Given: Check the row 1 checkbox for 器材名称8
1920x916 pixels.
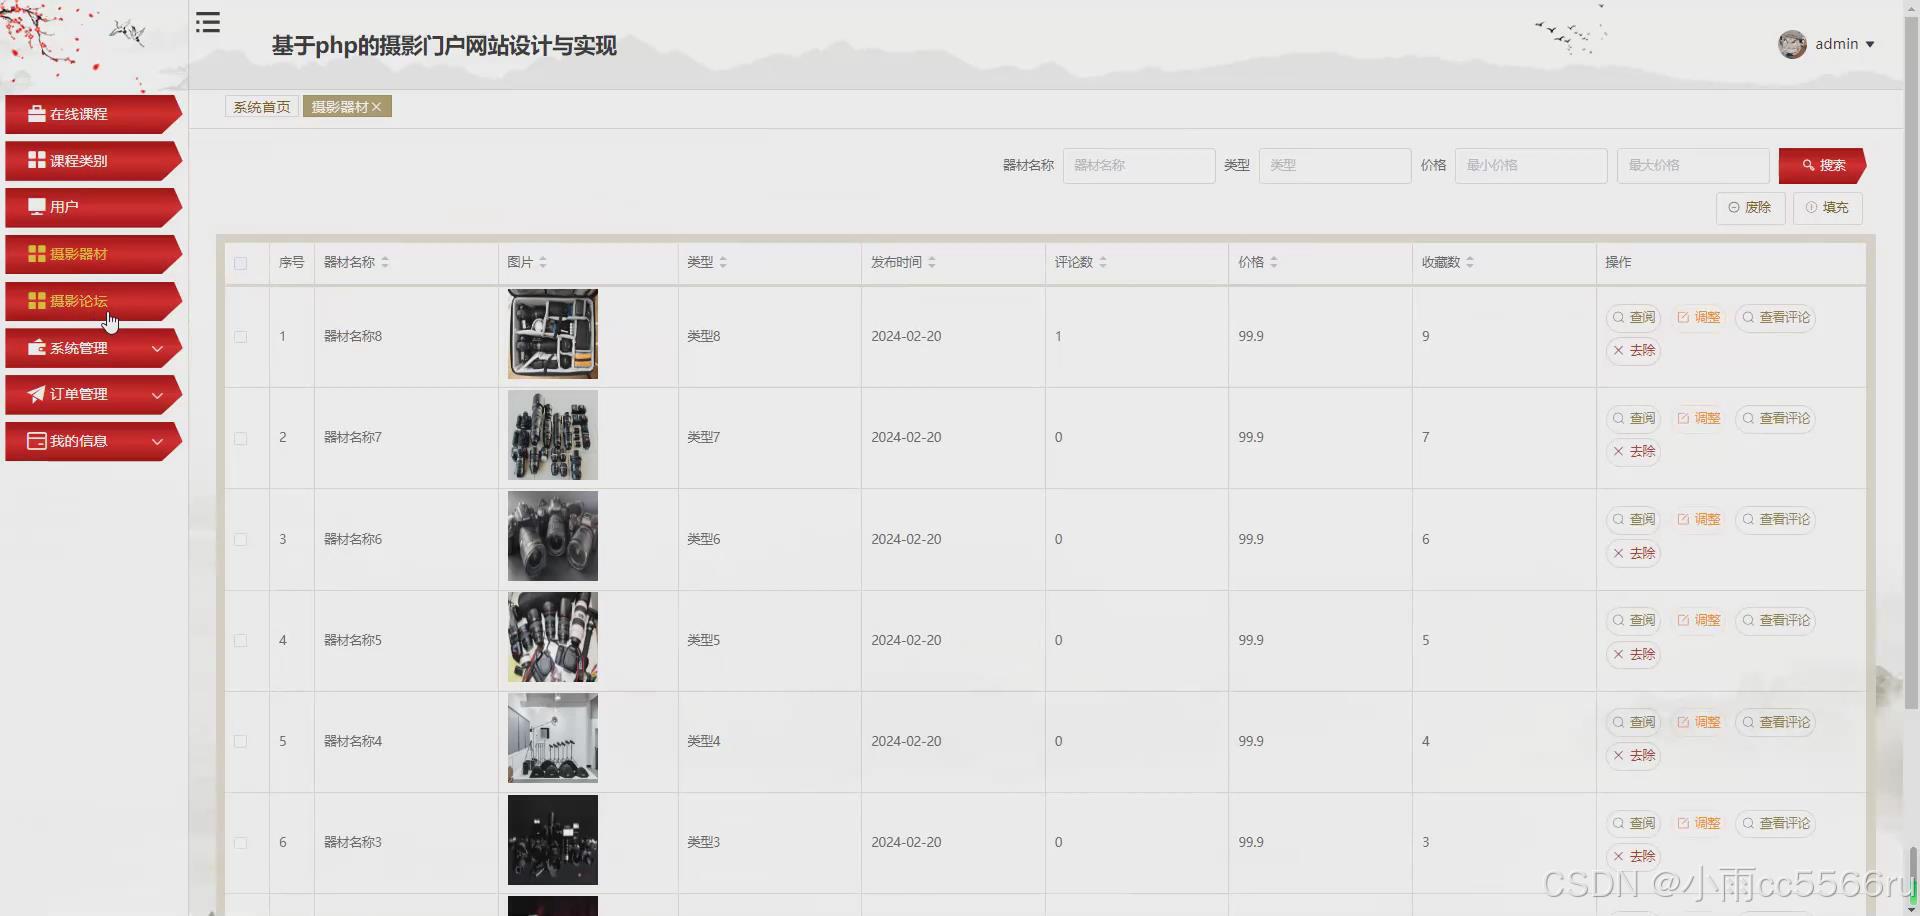Looking at the screenshot, I should click(240, 337).
